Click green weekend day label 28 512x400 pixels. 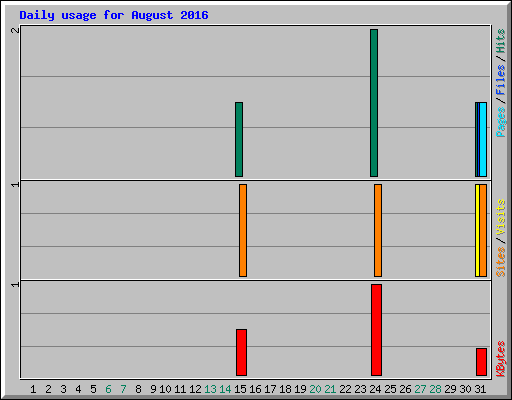click(435, 389)
